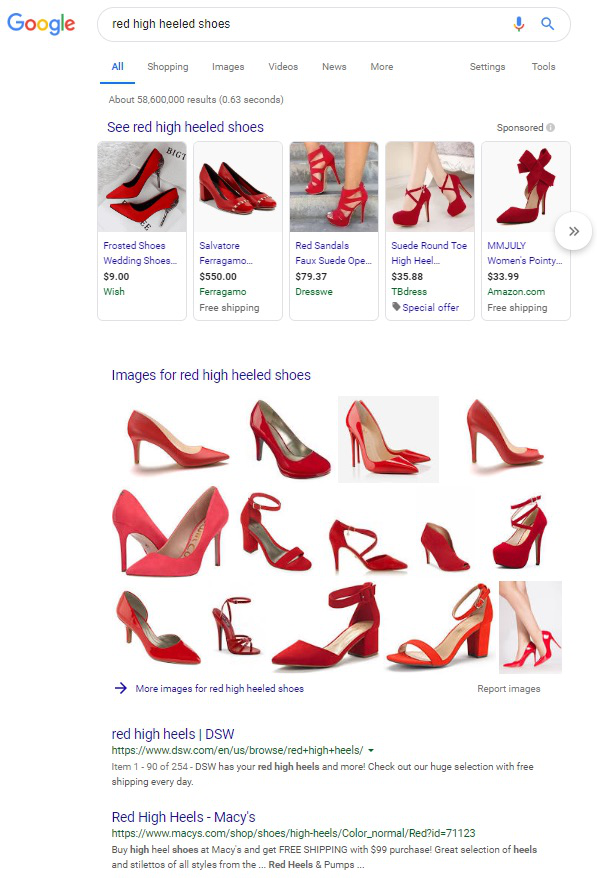This screenshot has width=597, height=878.
Task: Advance product carousel with double-chevron arrow
Action: tap(573, 231)
